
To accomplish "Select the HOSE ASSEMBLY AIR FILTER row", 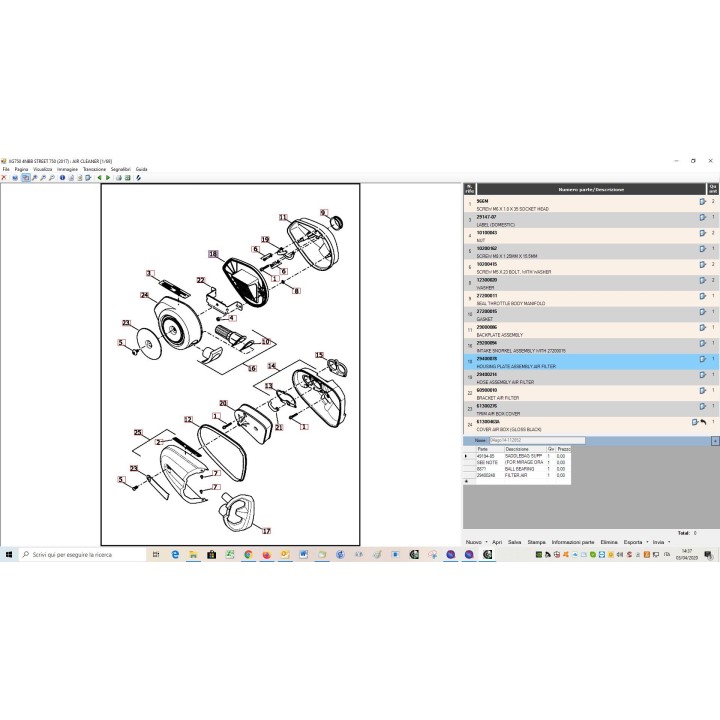I will (591, 378).
